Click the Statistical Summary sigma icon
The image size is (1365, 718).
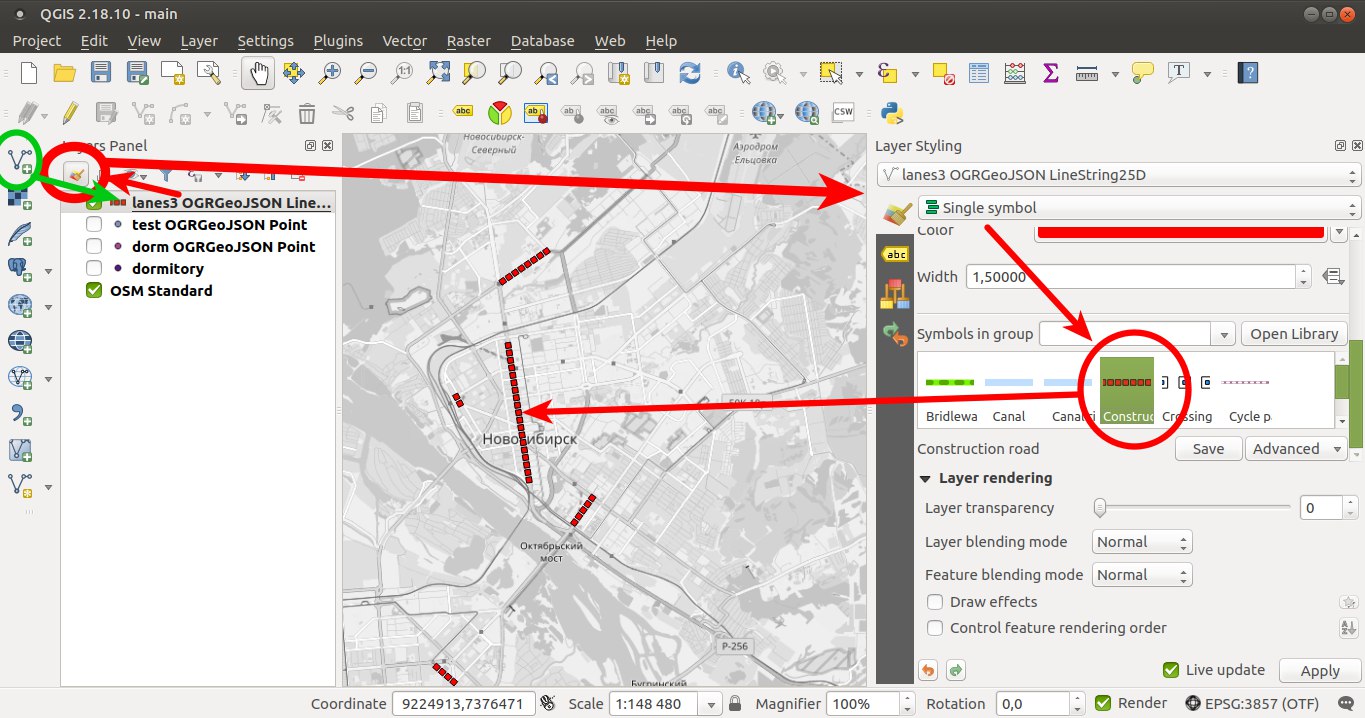[x=1050, y=72]
